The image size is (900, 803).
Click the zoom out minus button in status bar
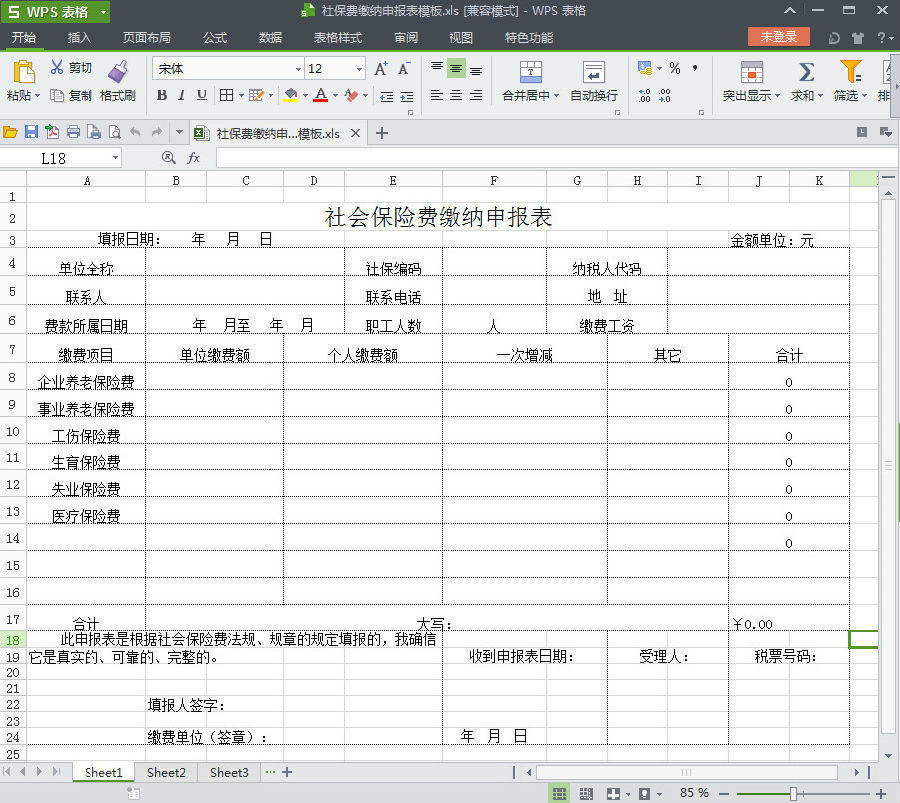tap(724, 794)
